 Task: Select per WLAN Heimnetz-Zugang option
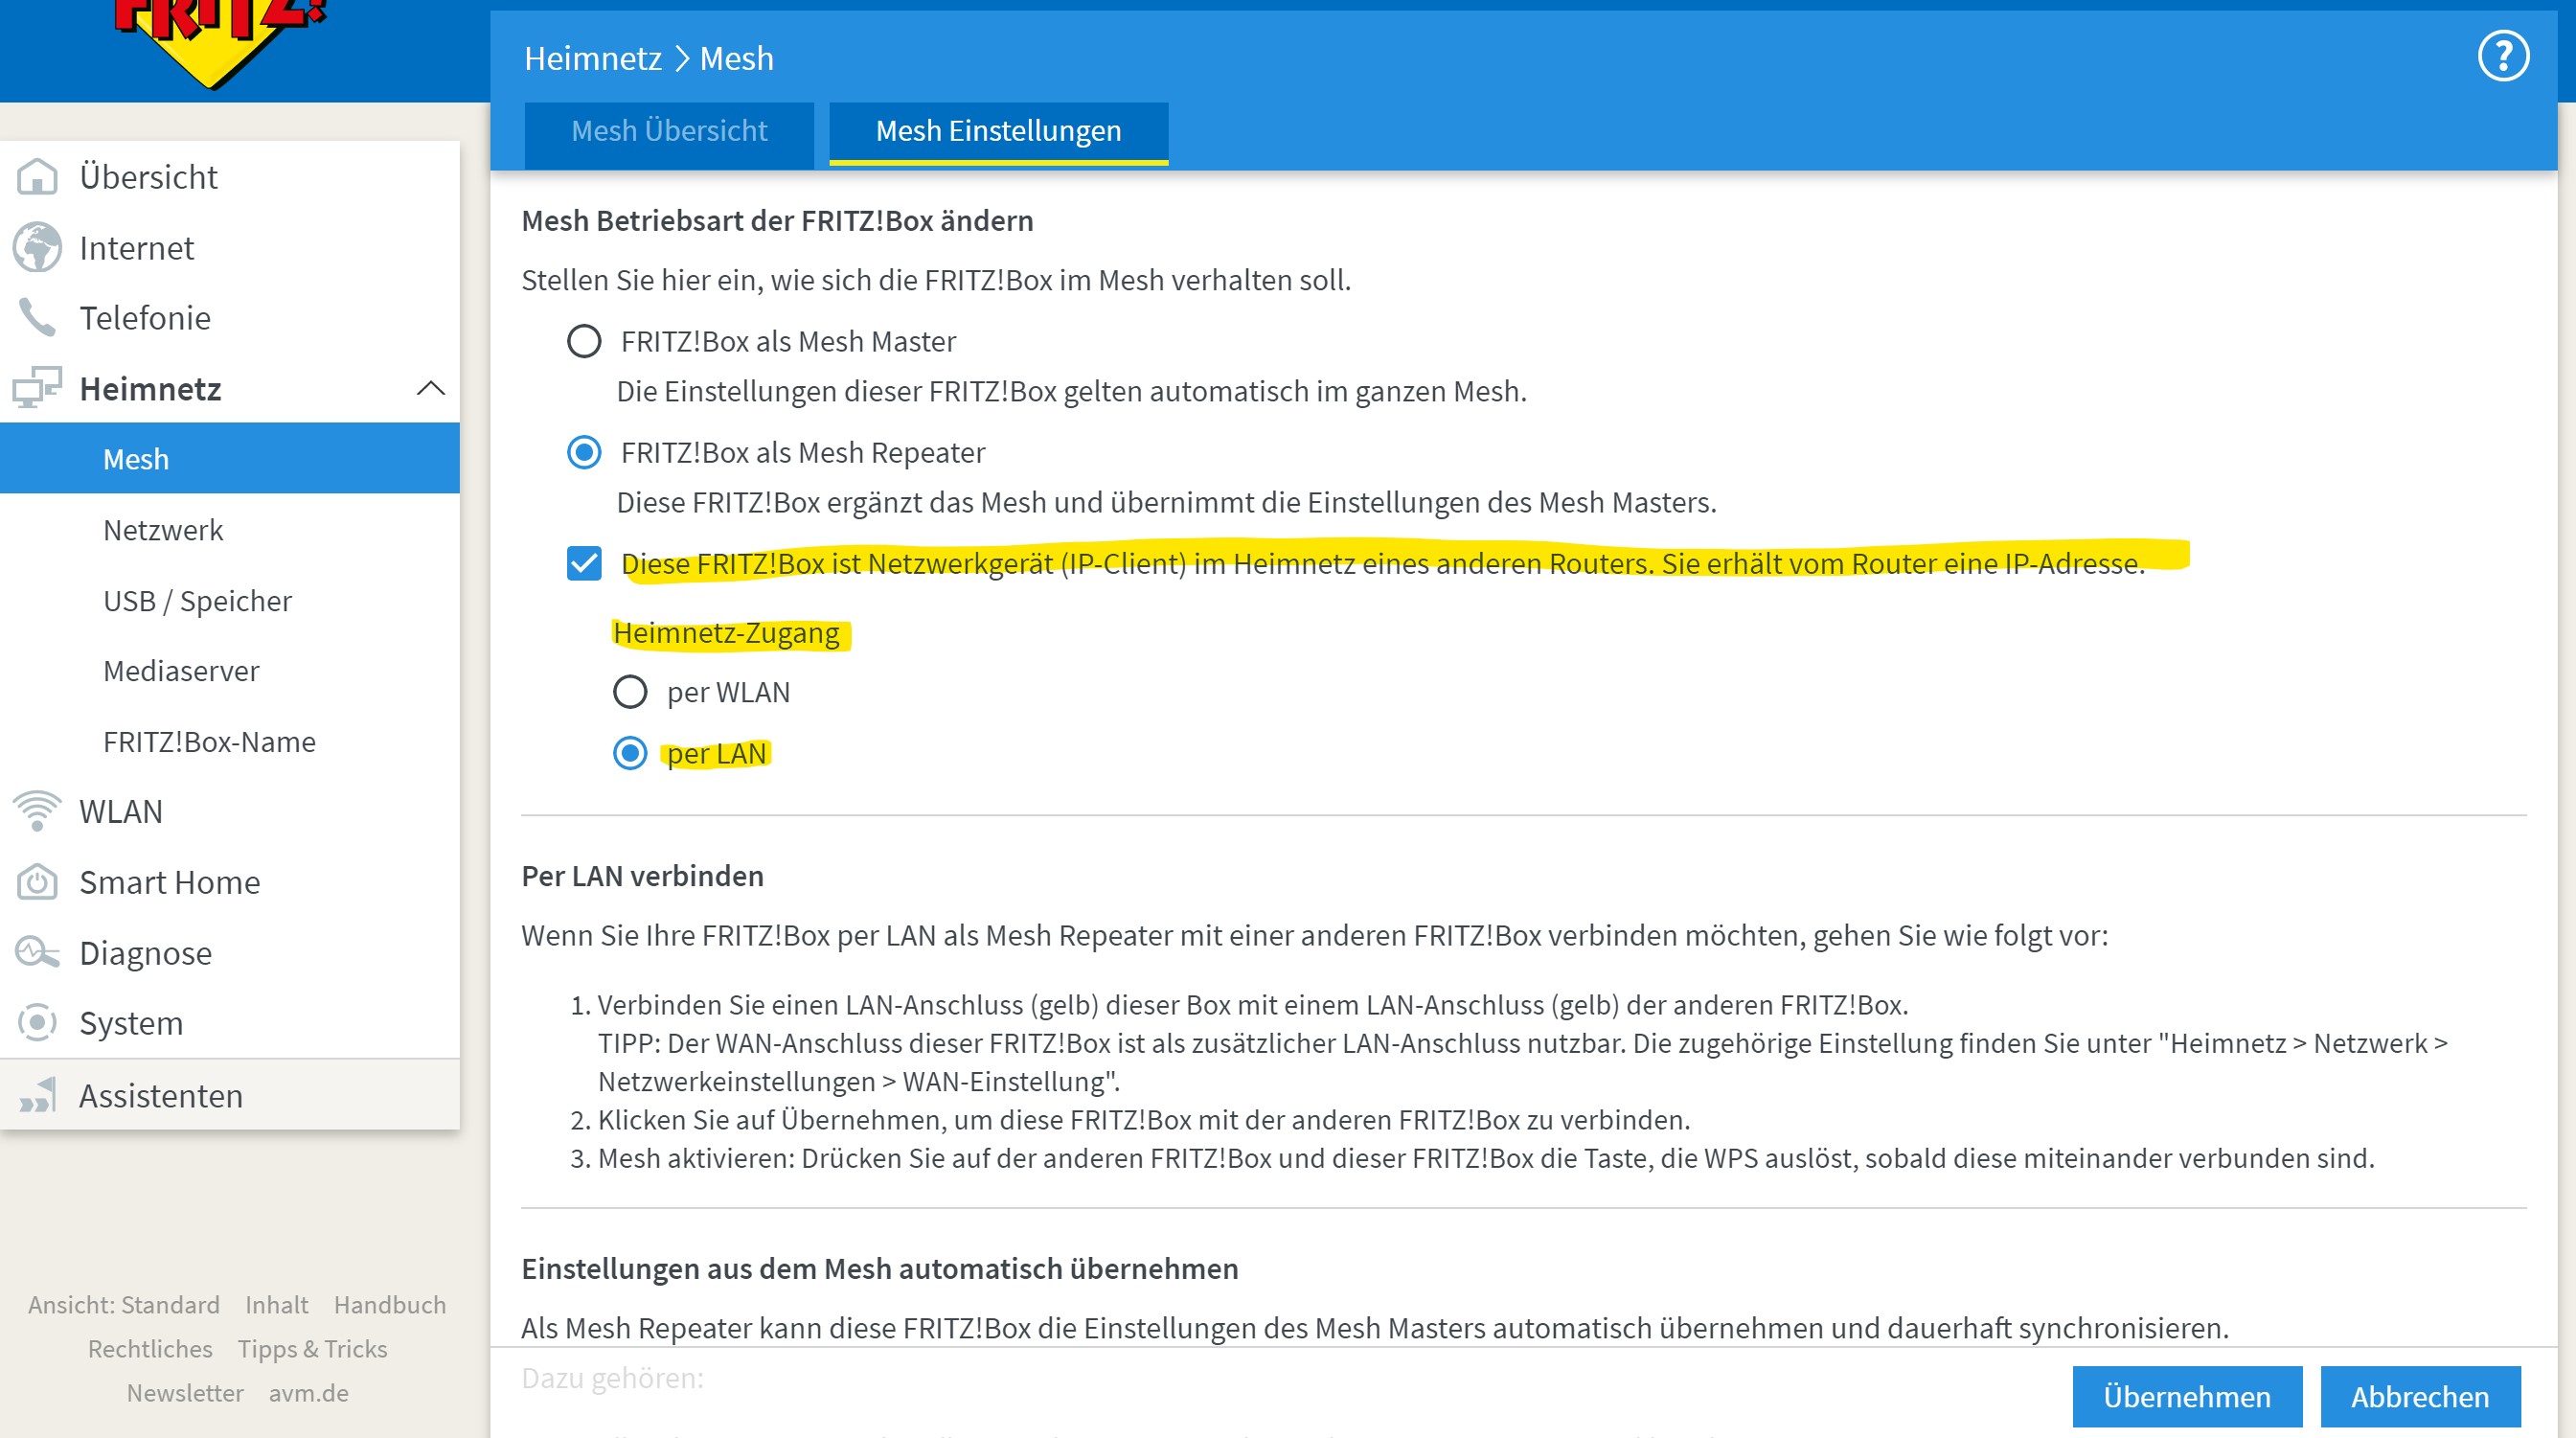click(x=630, y=692)
